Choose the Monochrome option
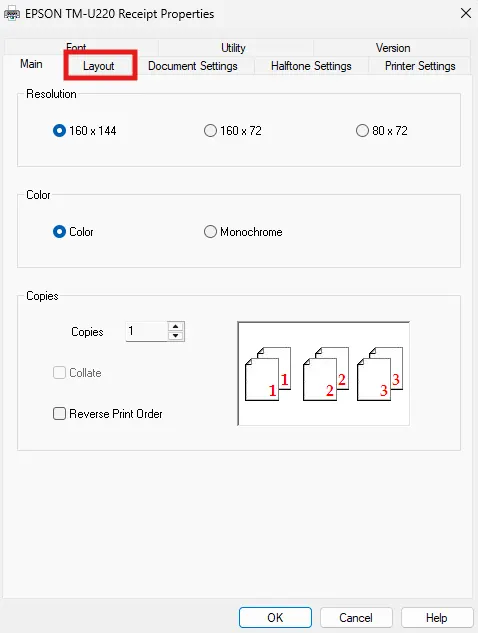Image resolution: width=478 pixels, height=633 pixels. coord(243,232)
